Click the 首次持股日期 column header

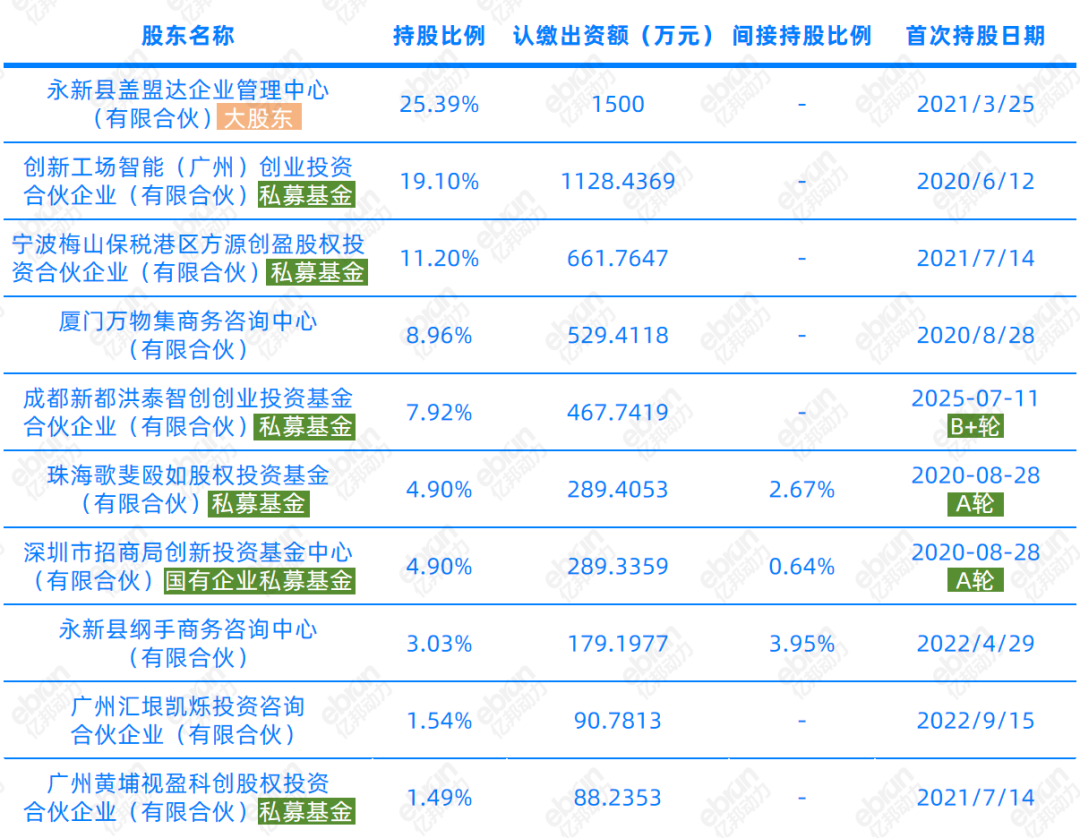coord(975,36)
